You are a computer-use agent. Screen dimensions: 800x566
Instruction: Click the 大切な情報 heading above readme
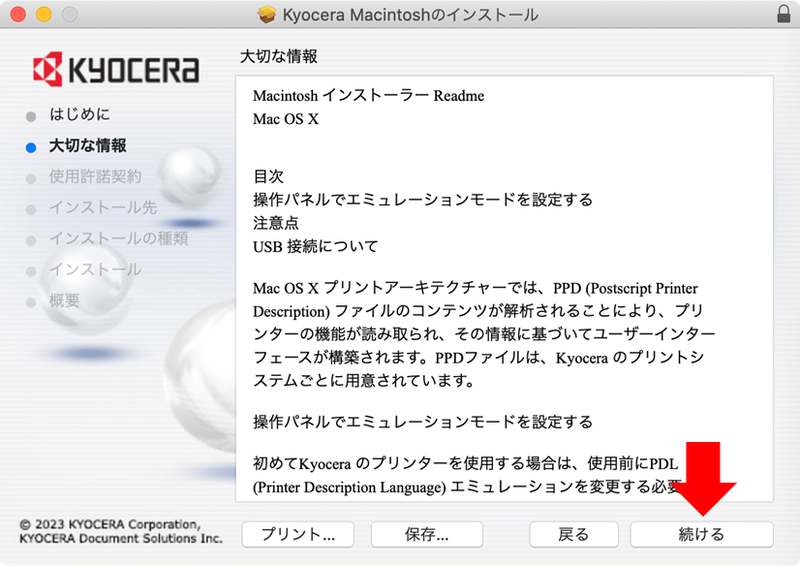pos(279,56)
